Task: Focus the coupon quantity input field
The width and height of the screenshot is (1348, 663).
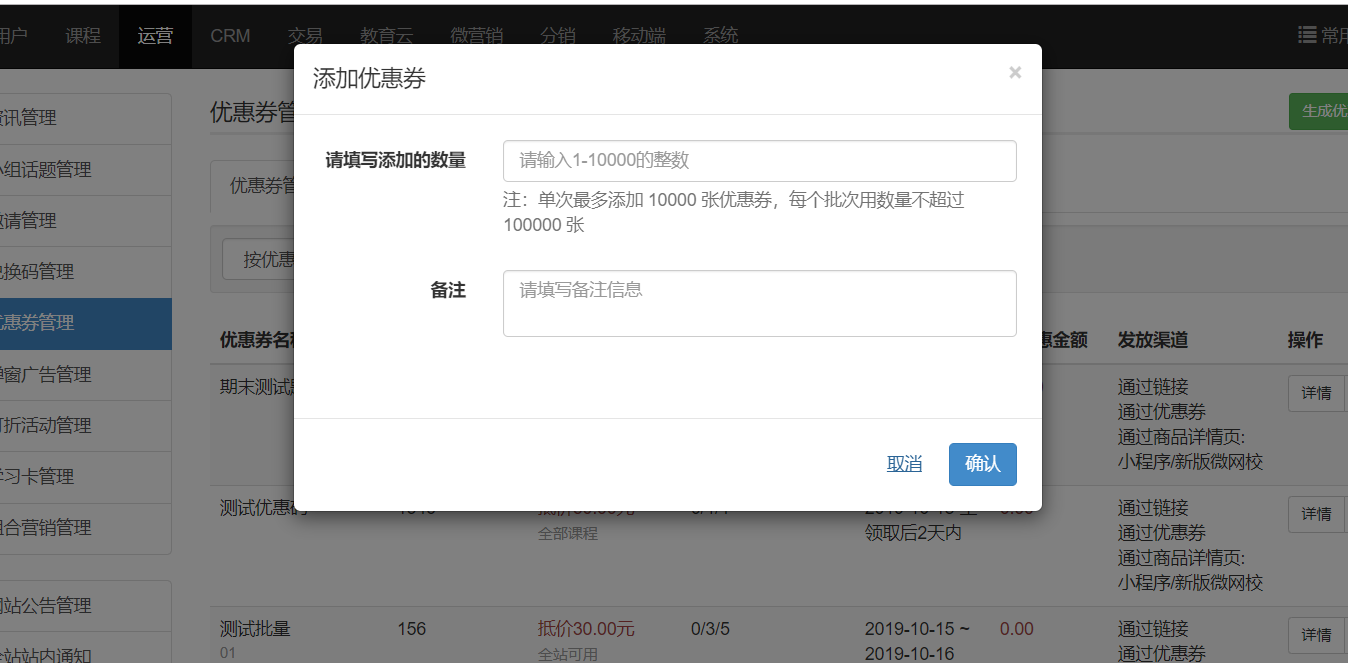Action: pyautogui.click(x=759, y=161)
